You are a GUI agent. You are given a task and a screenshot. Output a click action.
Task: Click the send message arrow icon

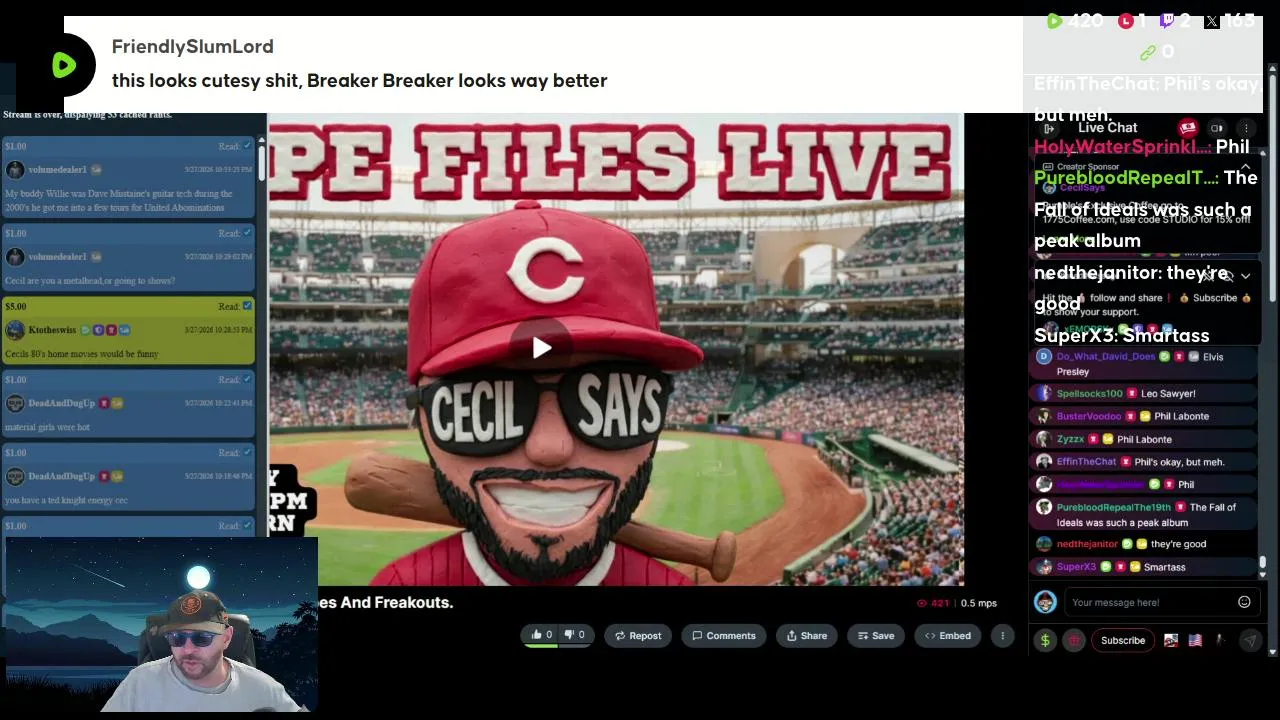pyautogui.click(x=1250, y=640)
